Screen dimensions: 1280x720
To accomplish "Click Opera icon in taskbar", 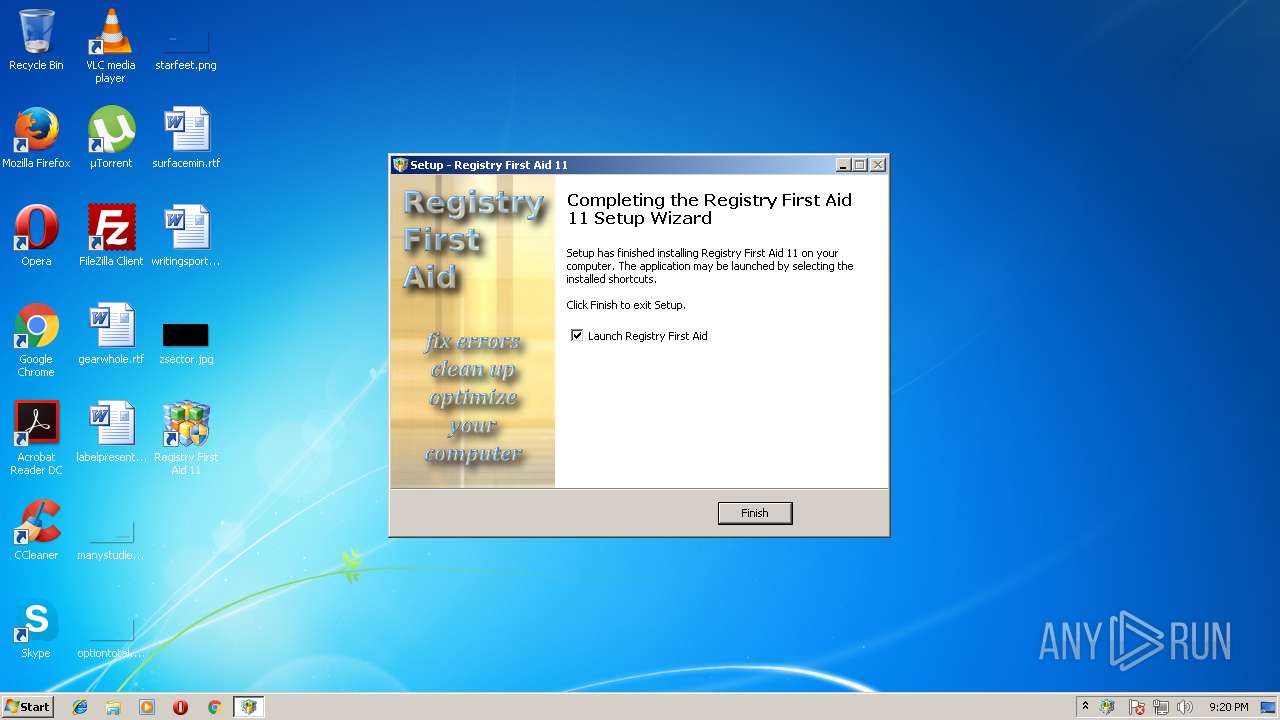I will [x=181, y=707].
